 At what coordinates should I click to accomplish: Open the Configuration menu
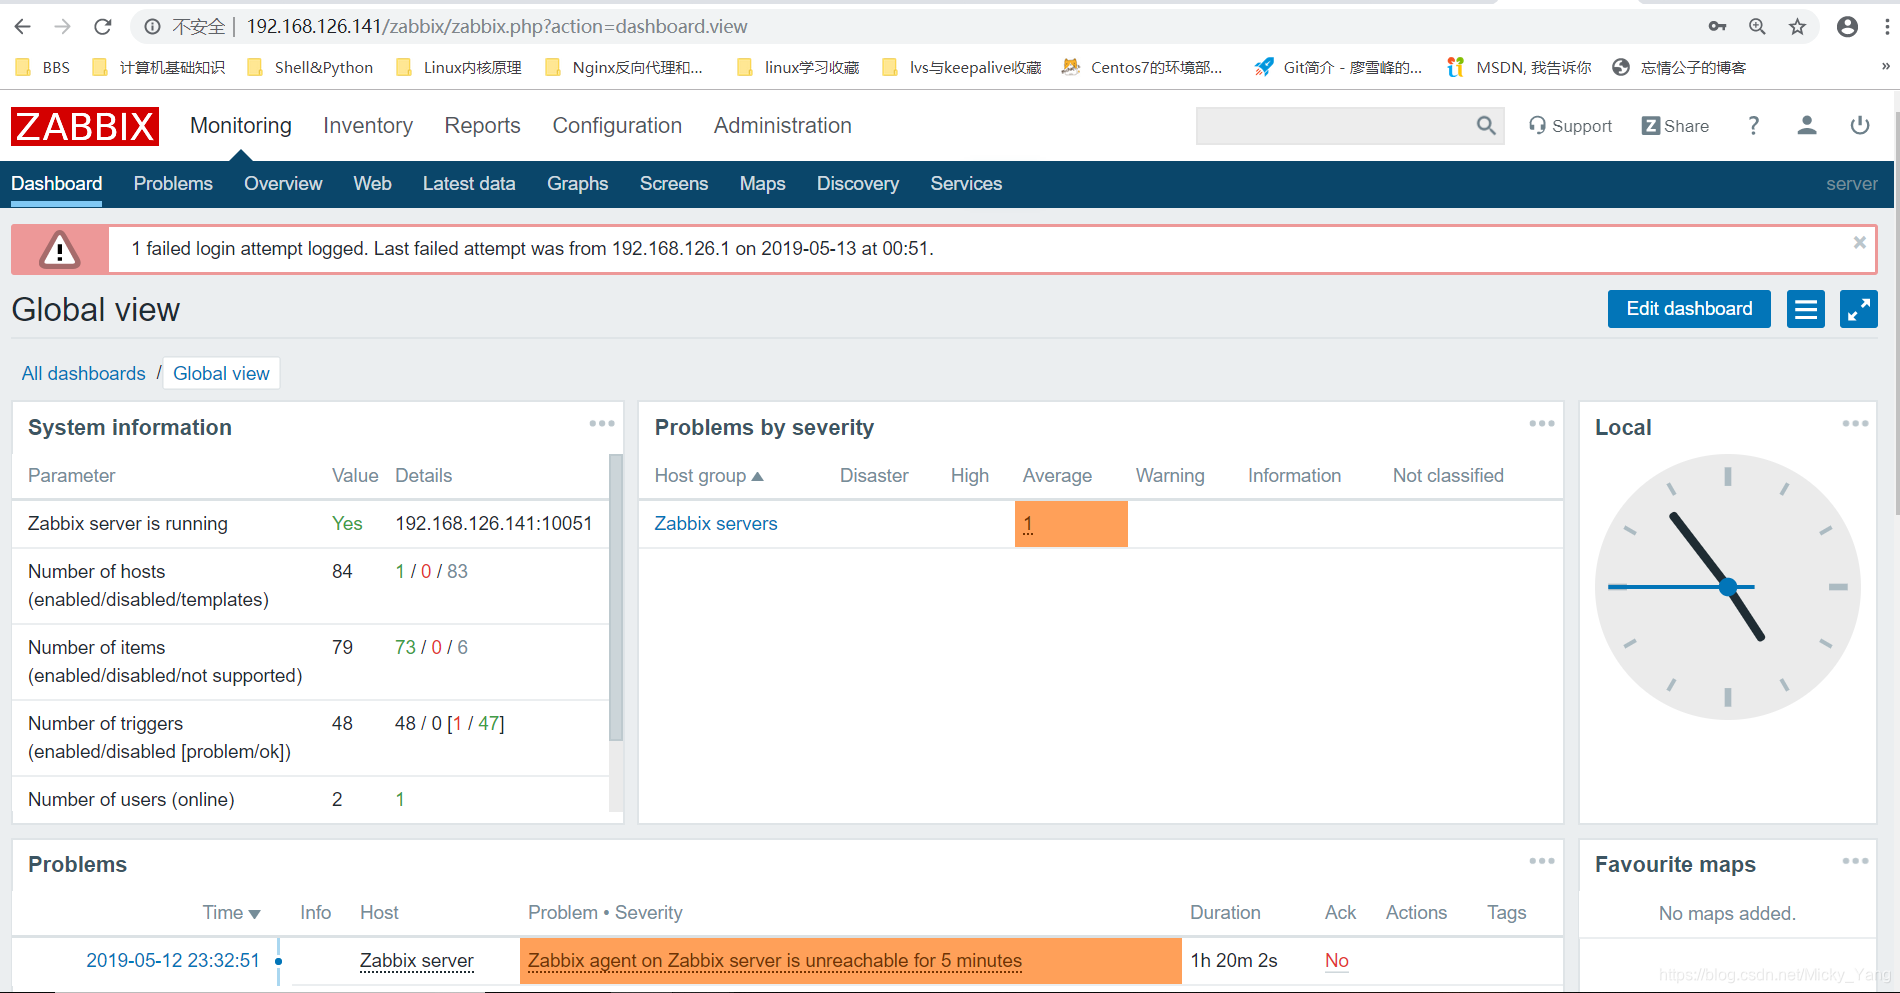coord(617,126)
